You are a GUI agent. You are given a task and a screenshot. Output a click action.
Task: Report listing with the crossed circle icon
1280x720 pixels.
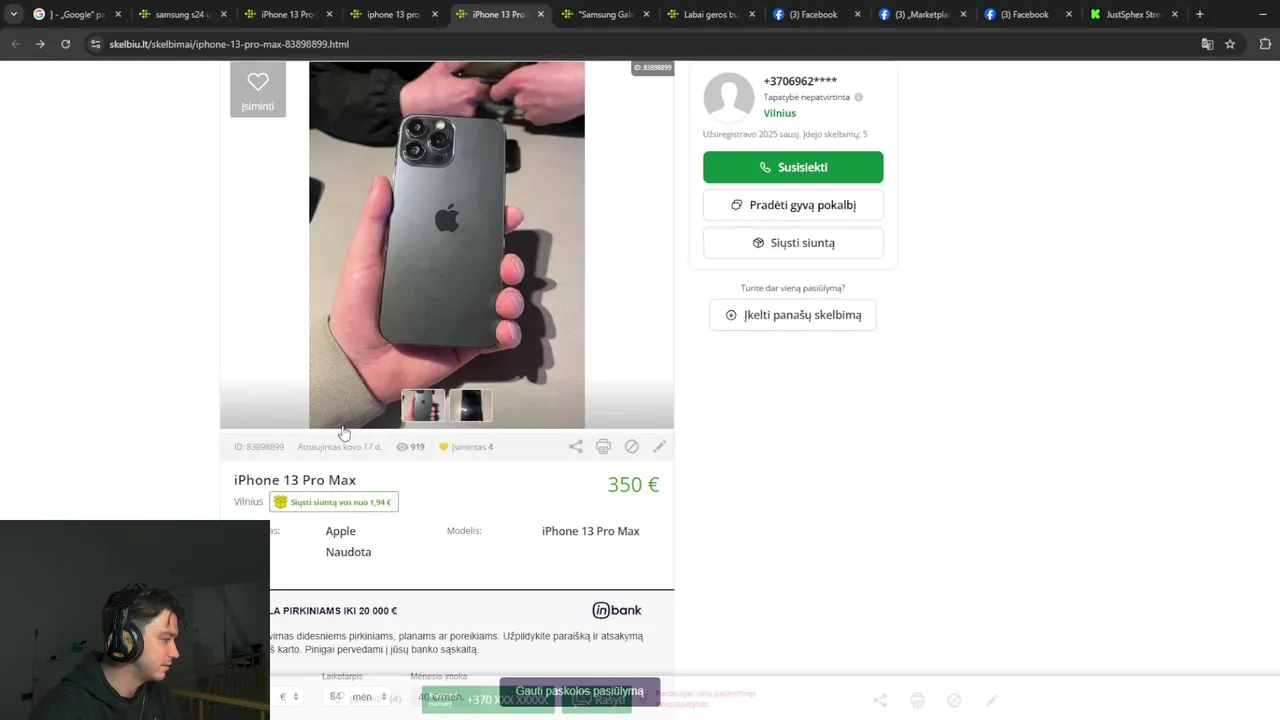tap(631, 447)
